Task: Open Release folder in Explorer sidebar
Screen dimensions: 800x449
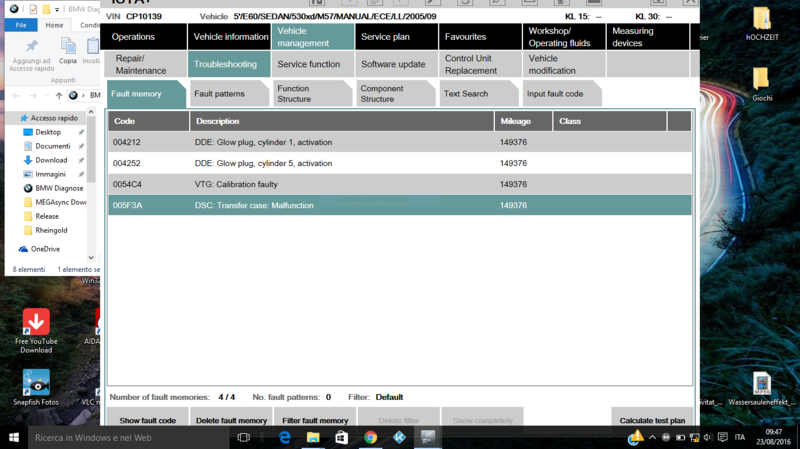Action: (x=47, y=216)
